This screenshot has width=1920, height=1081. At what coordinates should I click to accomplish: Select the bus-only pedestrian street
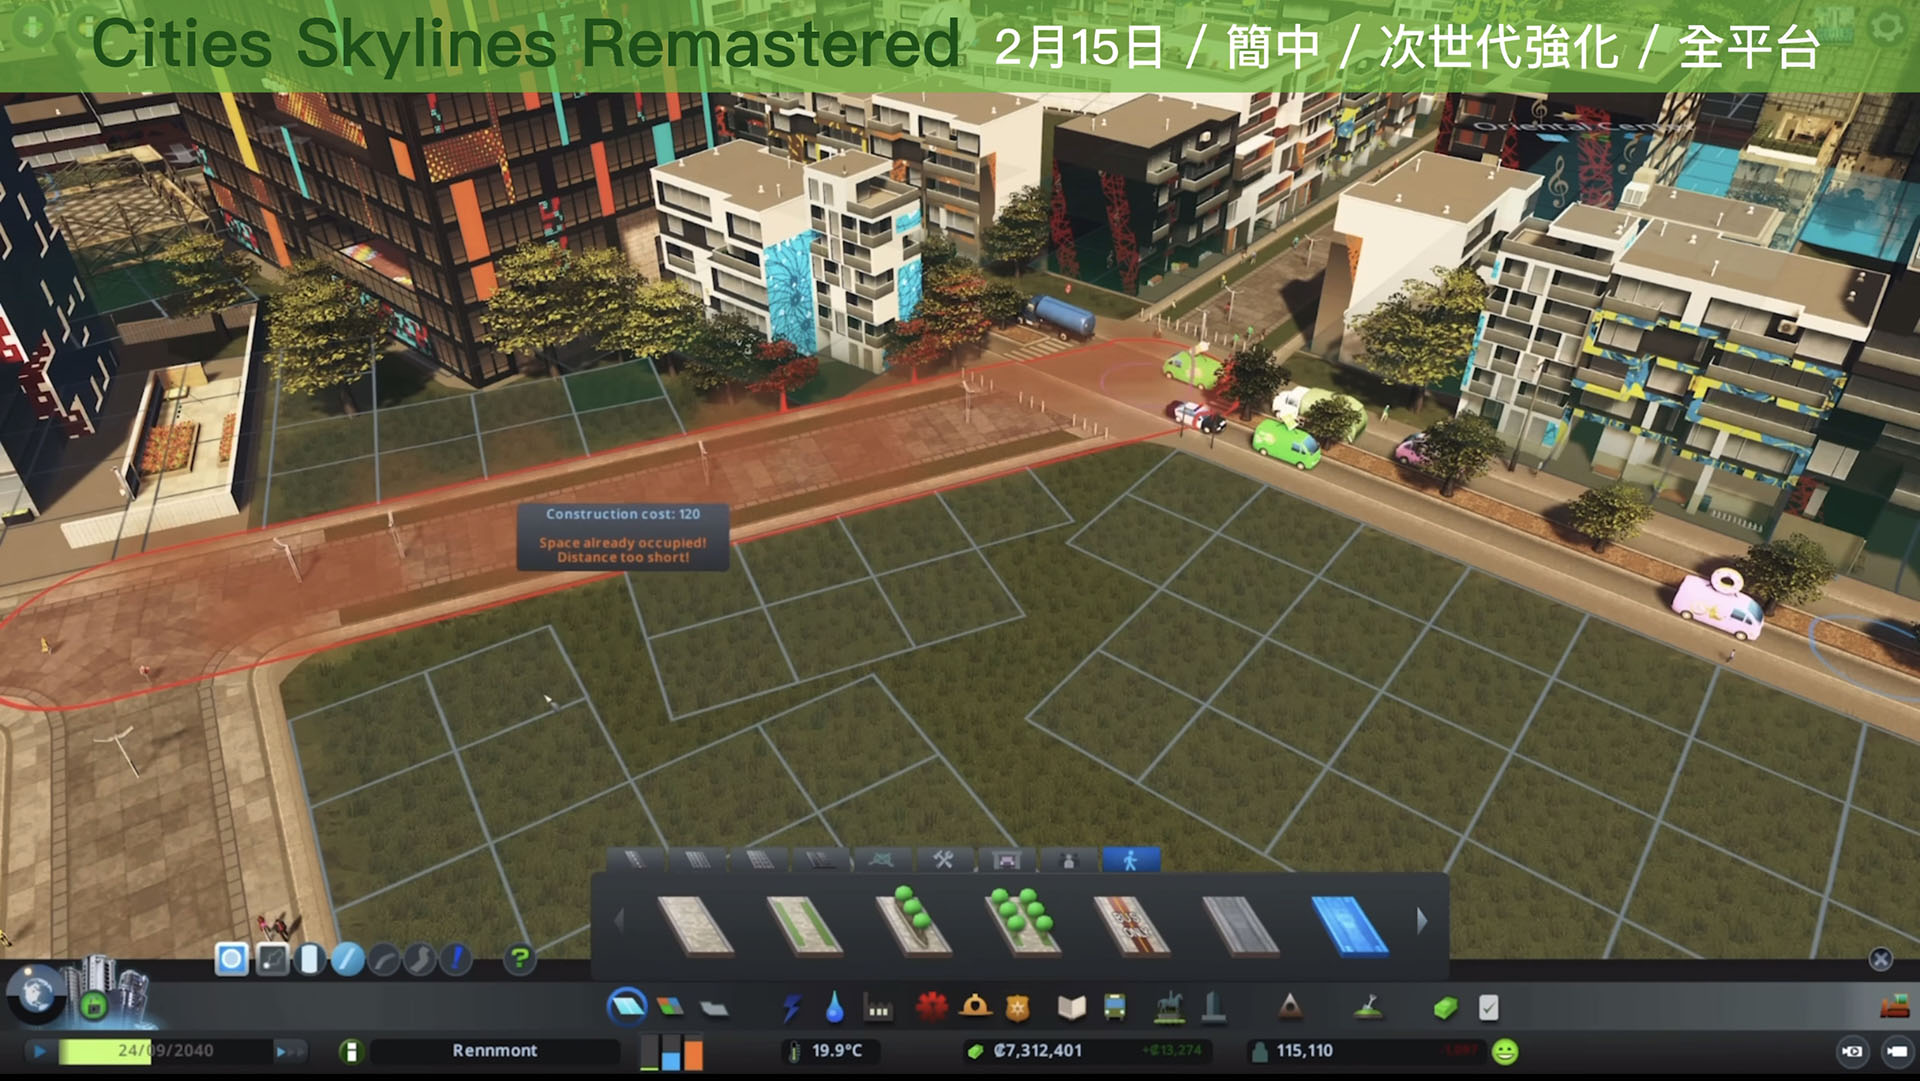1132,925
